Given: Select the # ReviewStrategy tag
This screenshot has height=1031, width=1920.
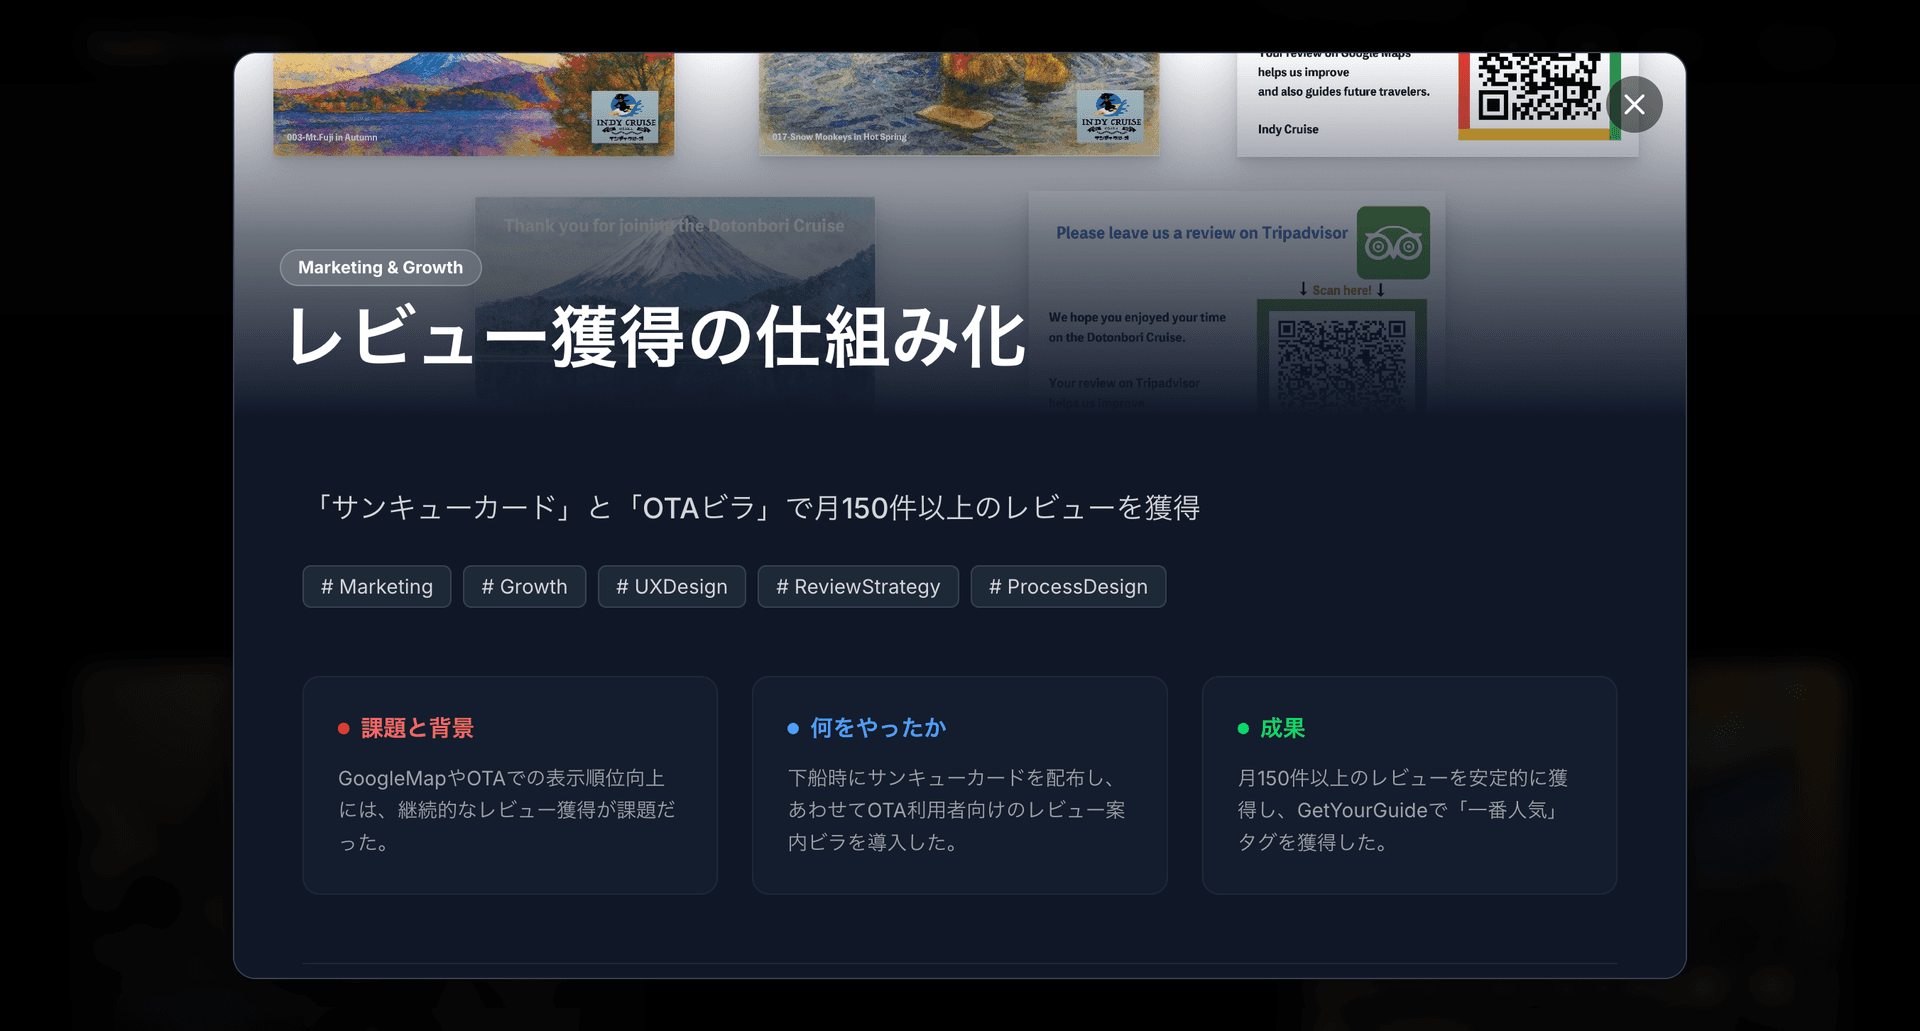Looking at the screenshot, I should pyautogui.click(x=858, y=587).
